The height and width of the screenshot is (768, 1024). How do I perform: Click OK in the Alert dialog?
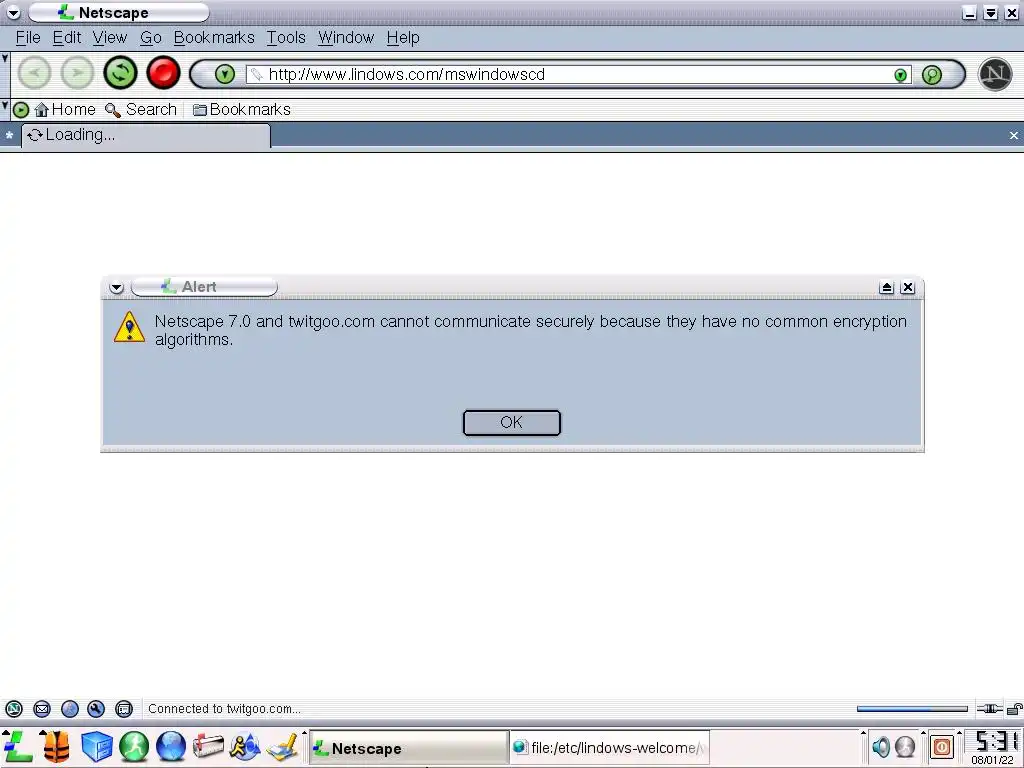511,423
